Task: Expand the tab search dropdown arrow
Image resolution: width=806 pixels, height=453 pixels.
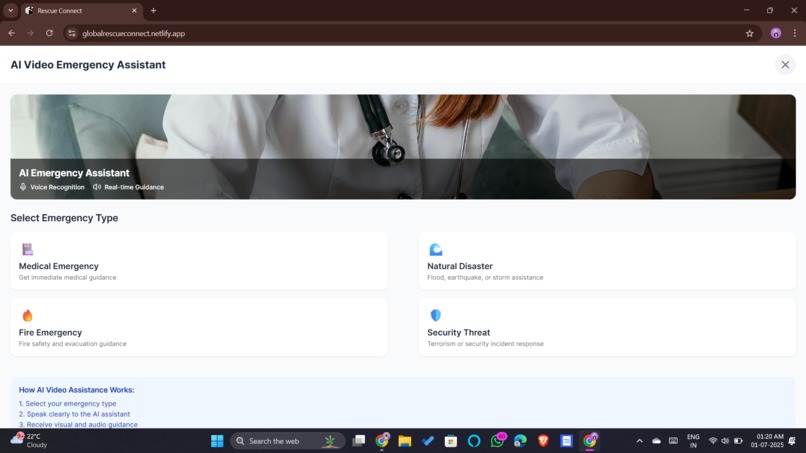Action: (10, 10)
